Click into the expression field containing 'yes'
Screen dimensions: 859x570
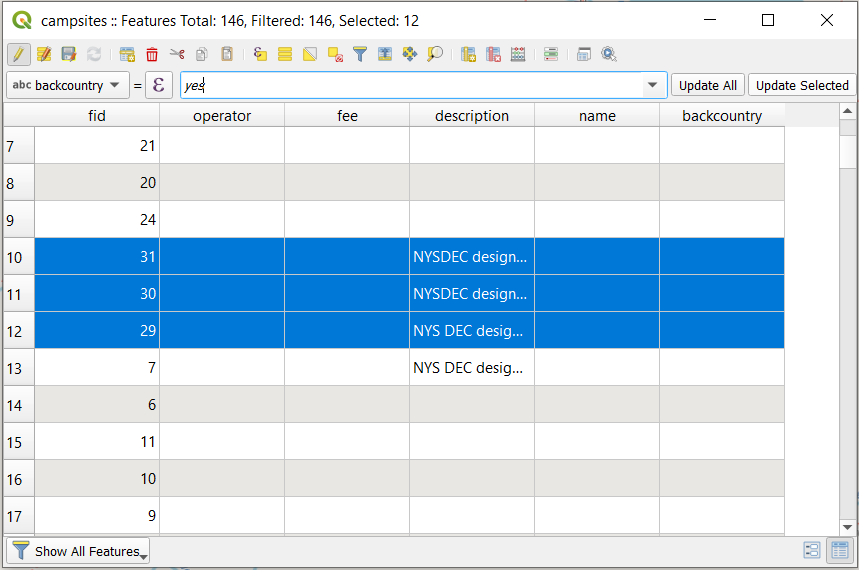pos(411,86)
